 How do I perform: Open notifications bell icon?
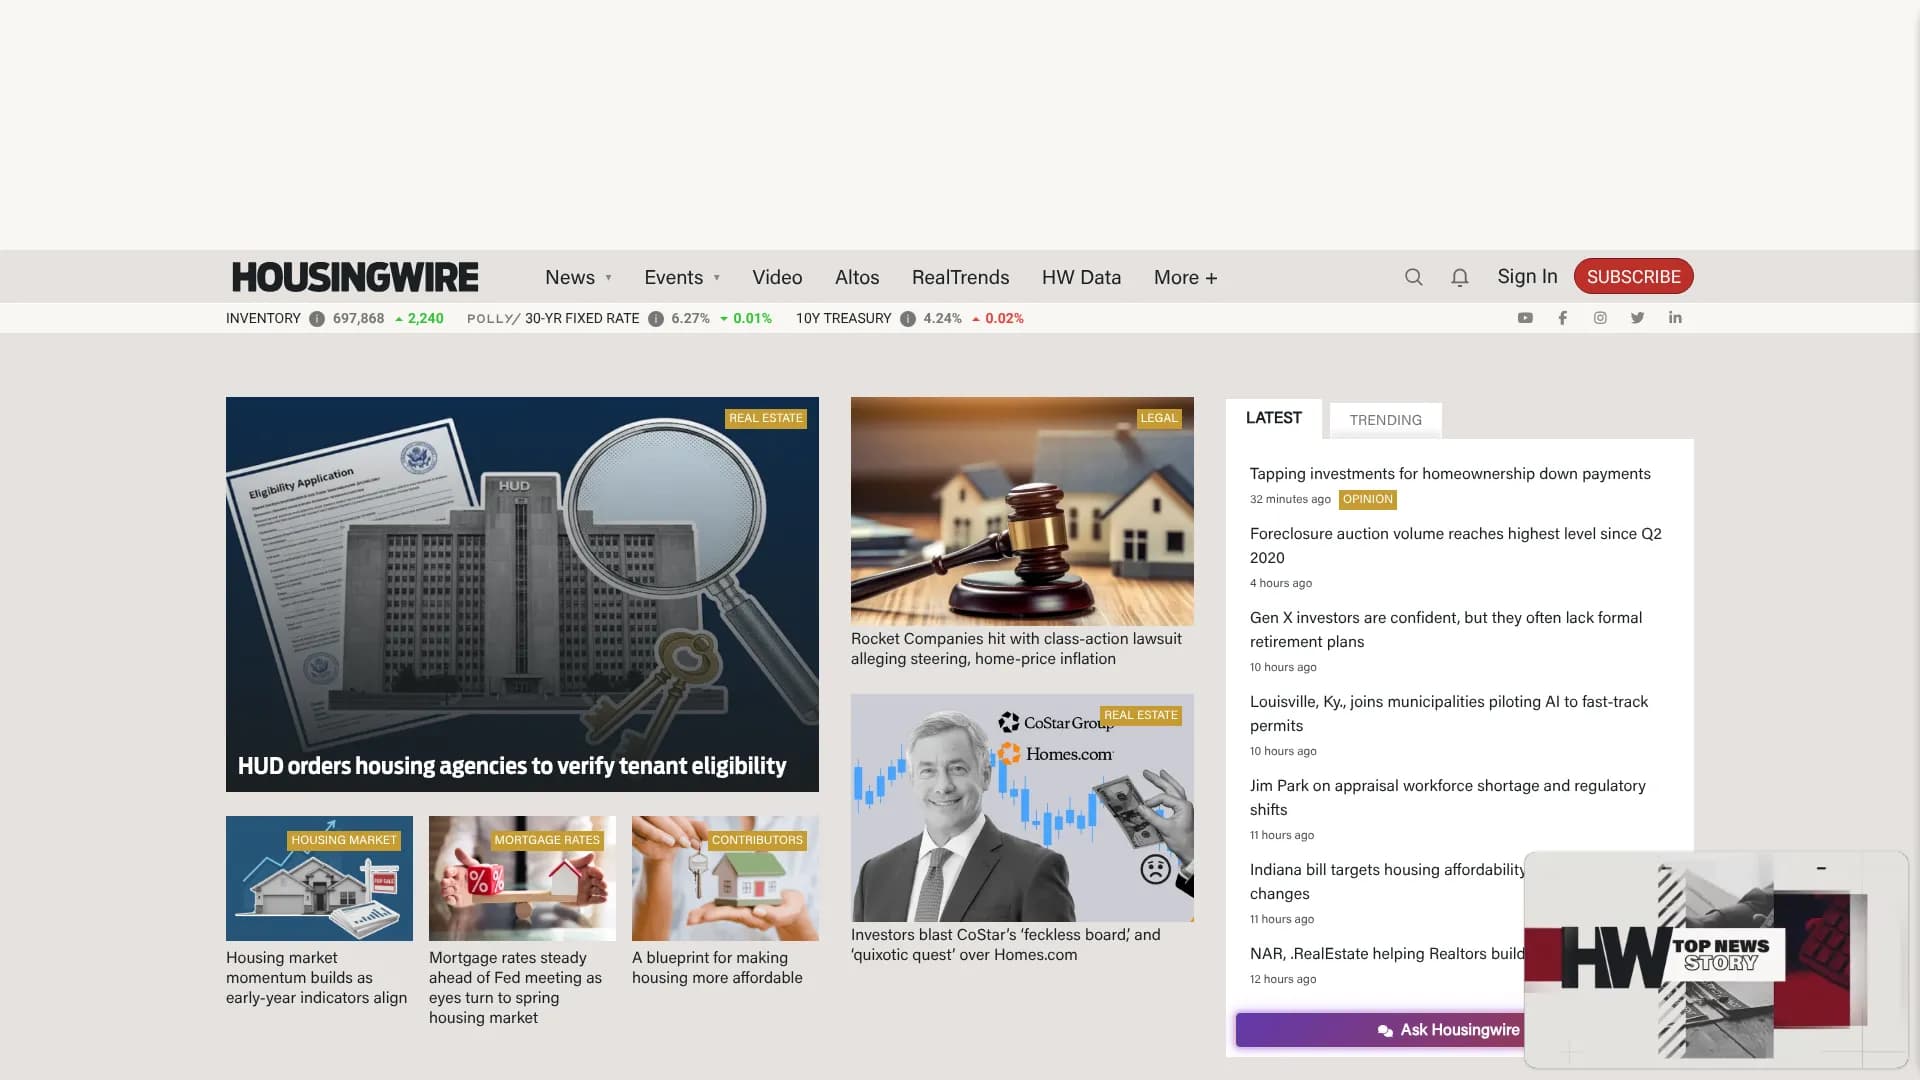pyautogui.click(x=1460, y=277)
